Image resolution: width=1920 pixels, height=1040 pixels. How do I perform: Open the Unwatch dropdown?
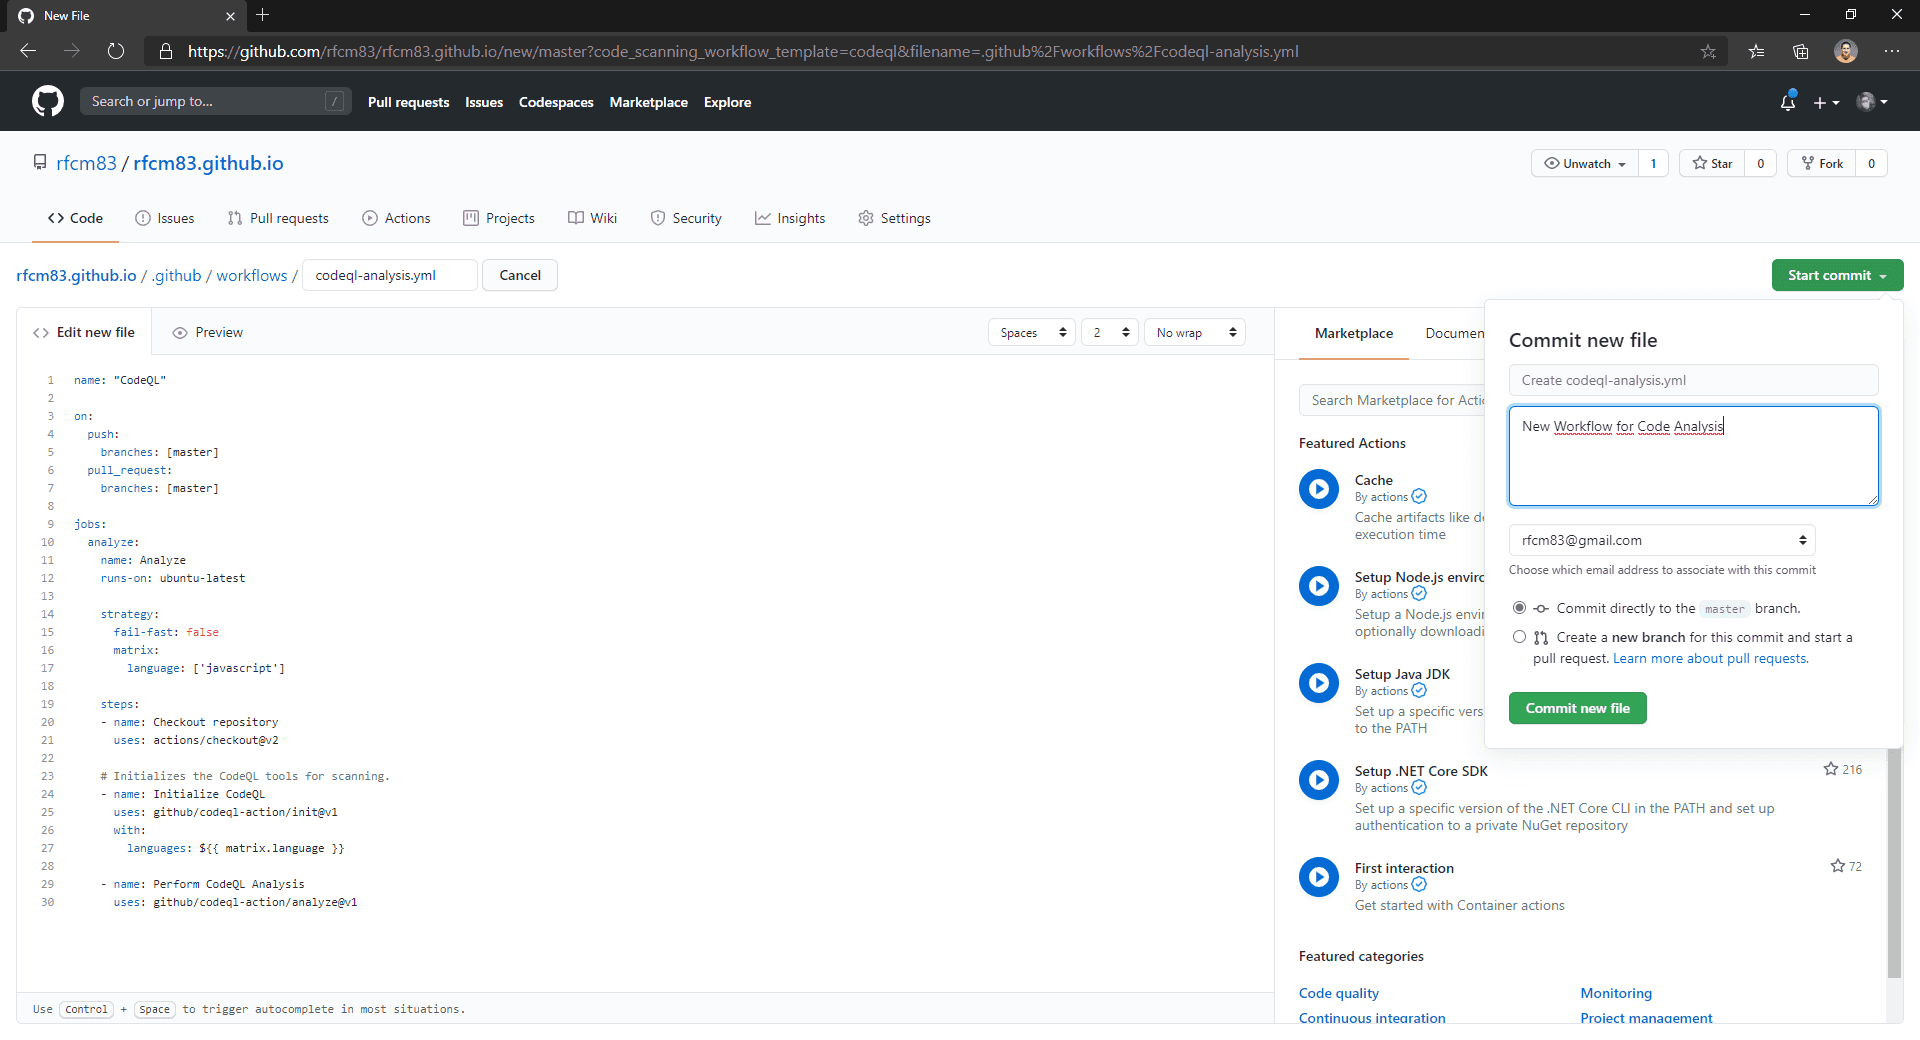[x=1585, y=163]
